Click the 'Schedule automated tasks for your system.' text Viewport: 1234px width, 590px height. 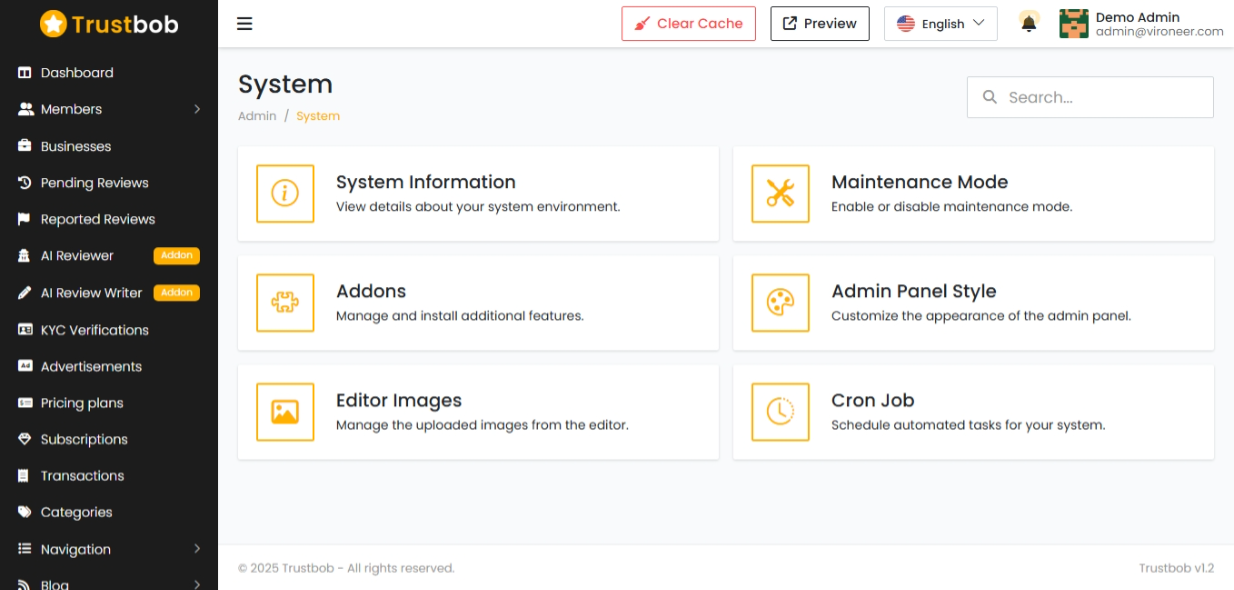(x=968, y=425)
